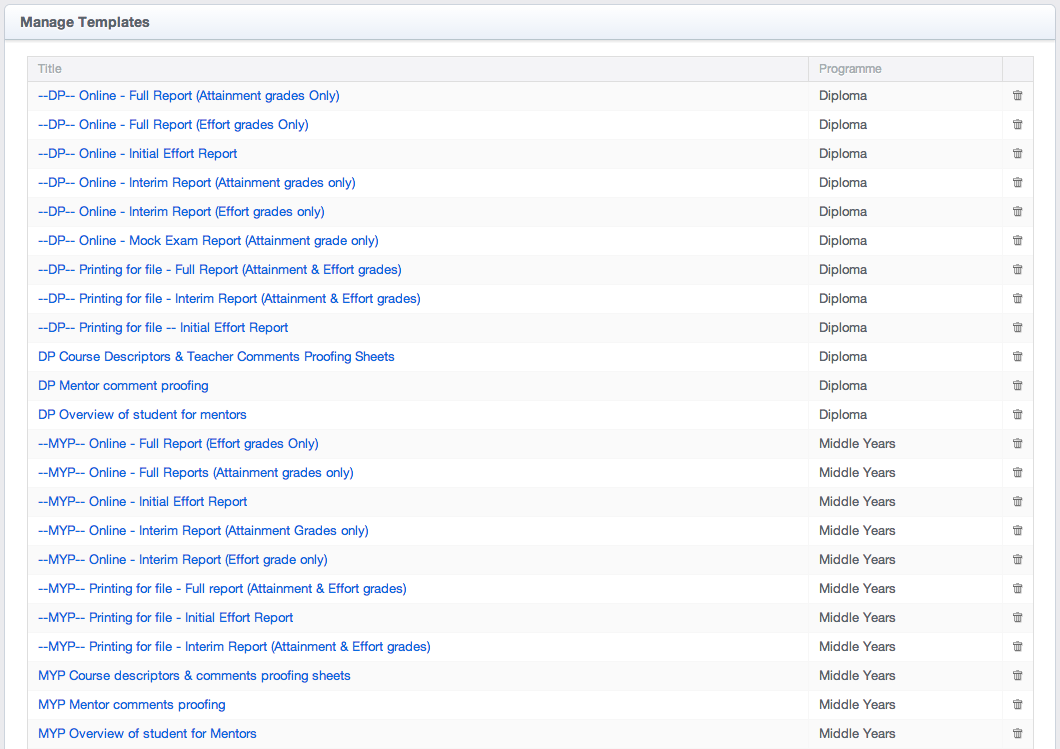Delete DP Online Interim Report (Effort grades only)
The image size is (1060, 749).
pos(1017,212)
